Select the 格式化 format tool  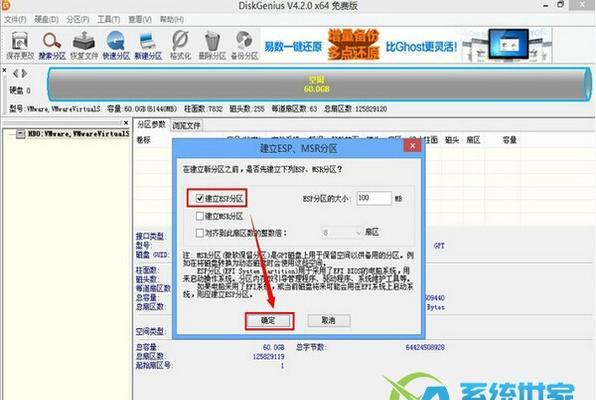[x=180, y=45]
